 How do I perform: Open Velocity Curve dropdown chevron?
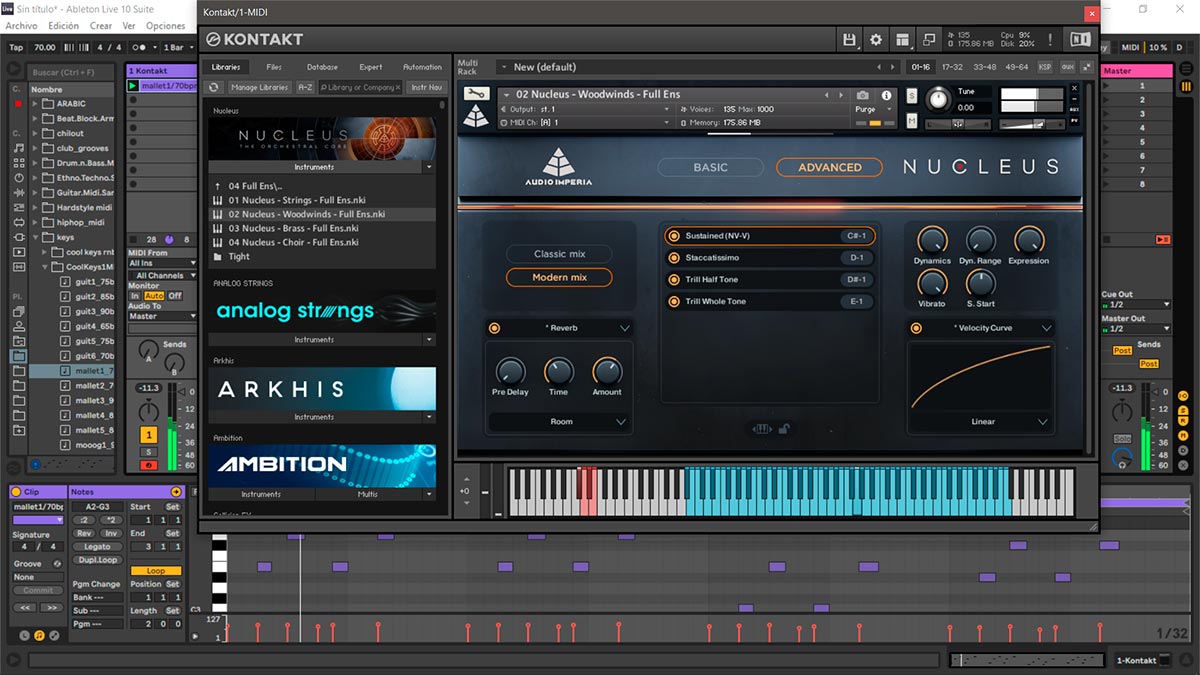pyautogui.click(x=1045, y=328)
